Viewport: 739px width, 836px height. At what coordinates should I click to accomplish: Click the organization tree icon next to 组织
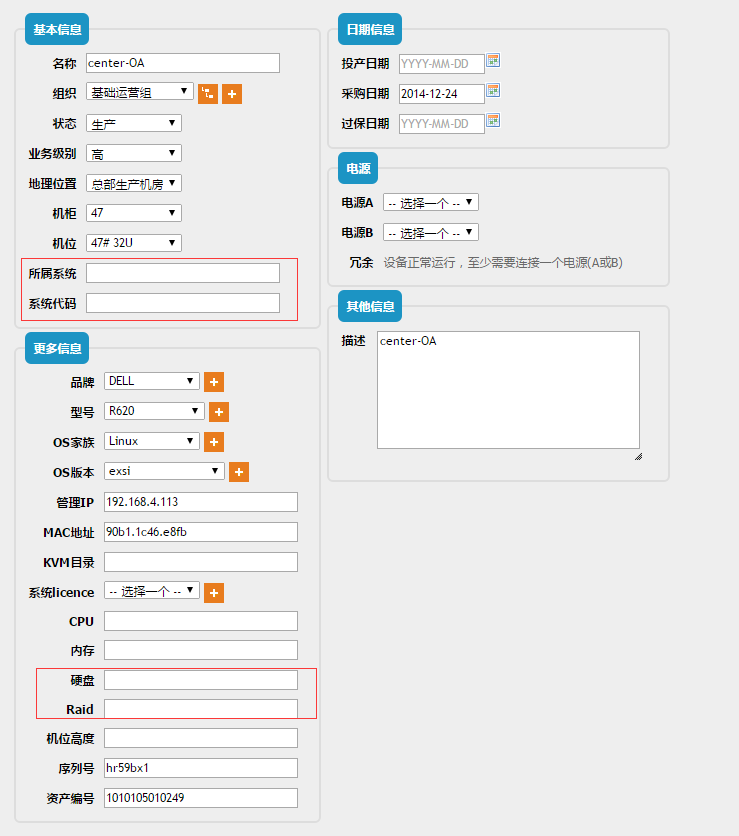[x=208, y=94]
